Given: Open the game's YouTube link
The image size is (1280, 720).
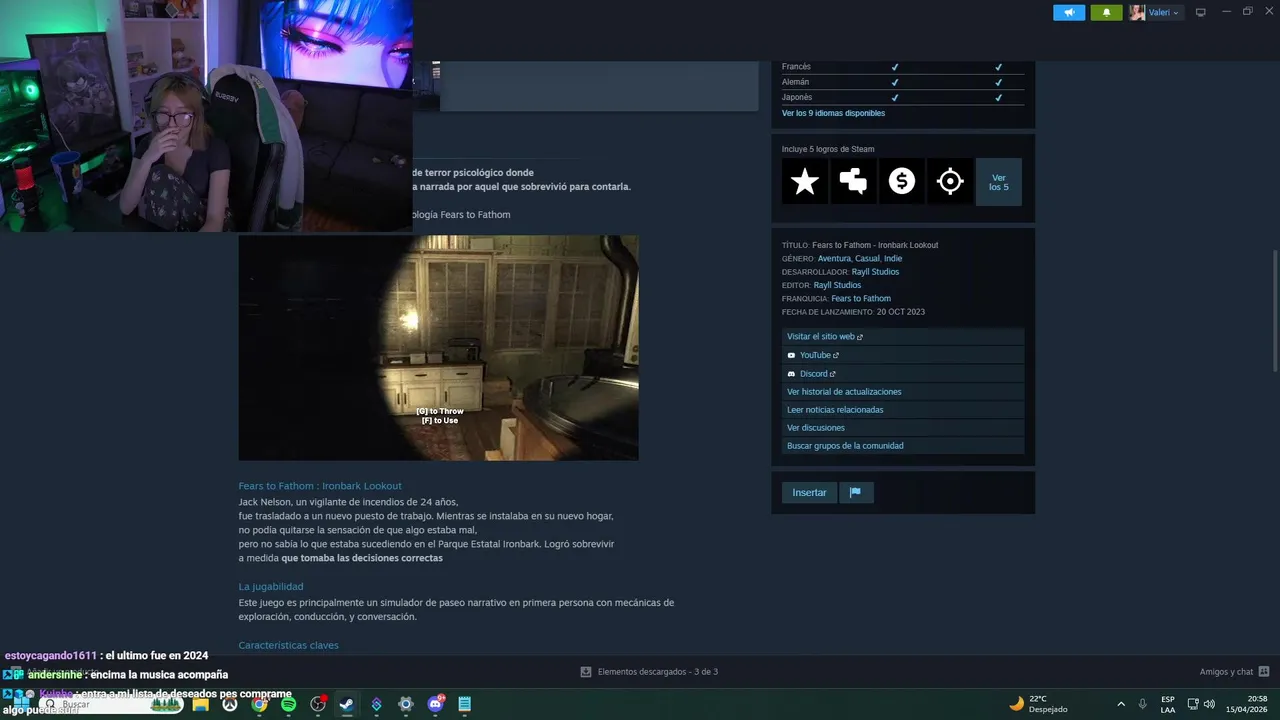Looking at the screenshot, I should click(x=903, y=355).
